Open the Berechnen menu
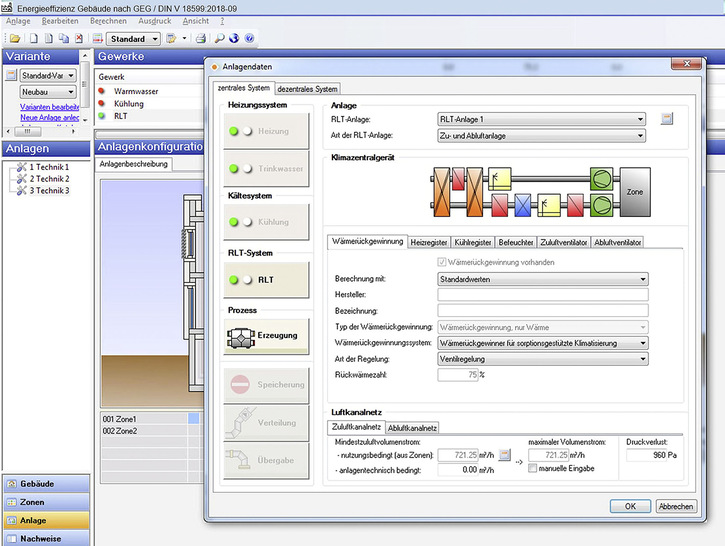Viewport: 725px width, 546px height. [108, 20]
